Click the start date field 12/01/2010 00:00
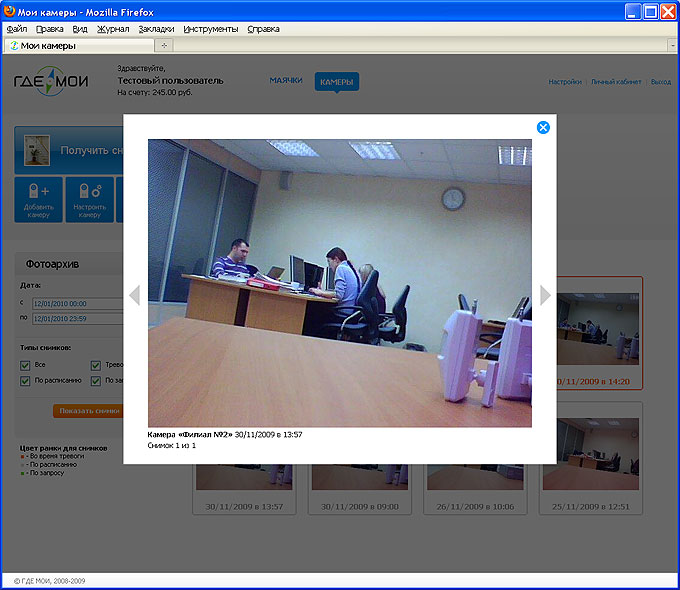The image size is (680, 590). [x=78, y=304]
